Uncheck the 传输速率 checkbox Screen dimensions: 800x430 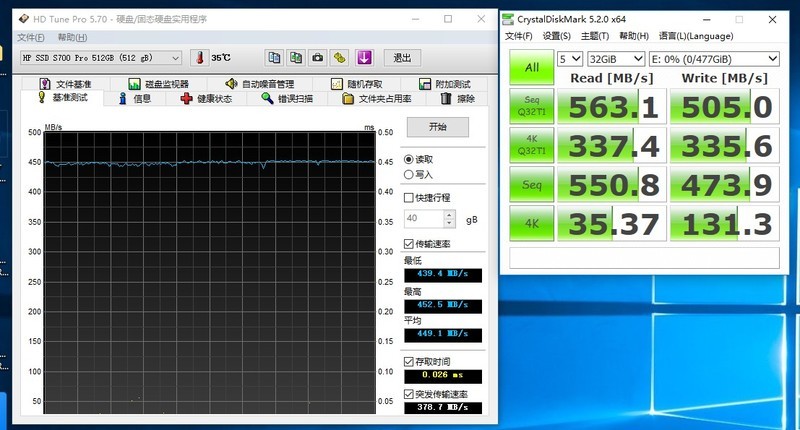coord(409,244)
